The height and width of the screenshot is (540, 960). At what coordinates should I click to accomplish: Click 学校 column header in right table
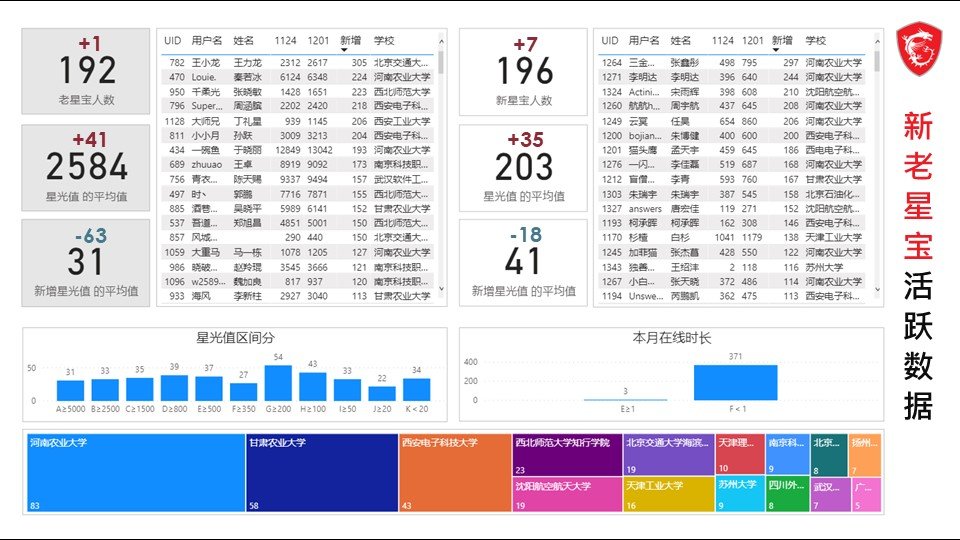(x=815, y=41)
